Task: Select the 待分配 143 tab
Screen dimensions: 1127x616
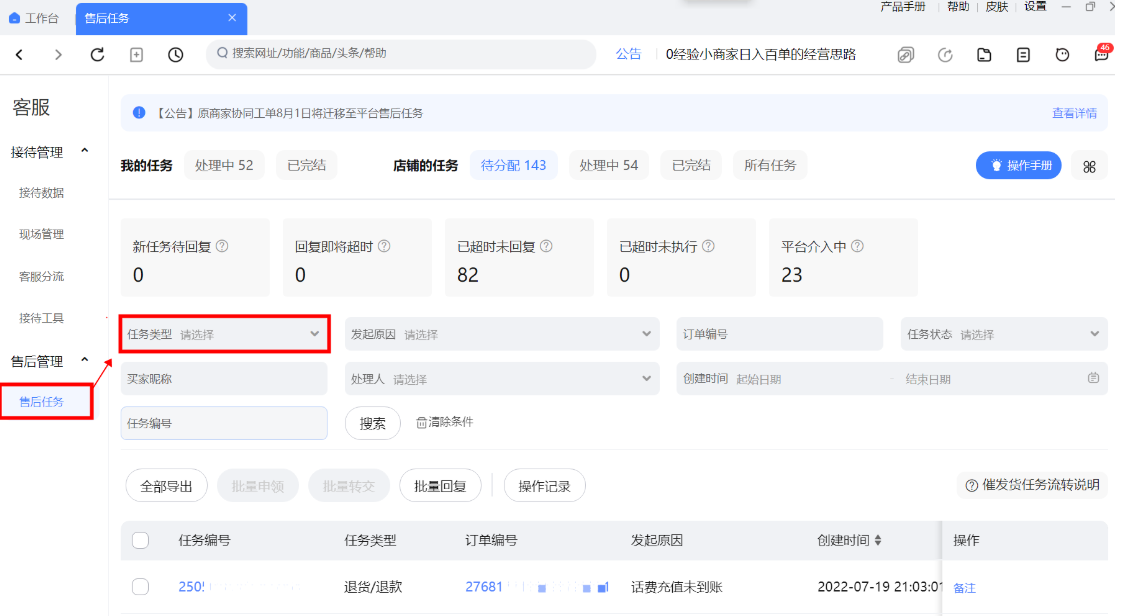Action: point(513,165)
